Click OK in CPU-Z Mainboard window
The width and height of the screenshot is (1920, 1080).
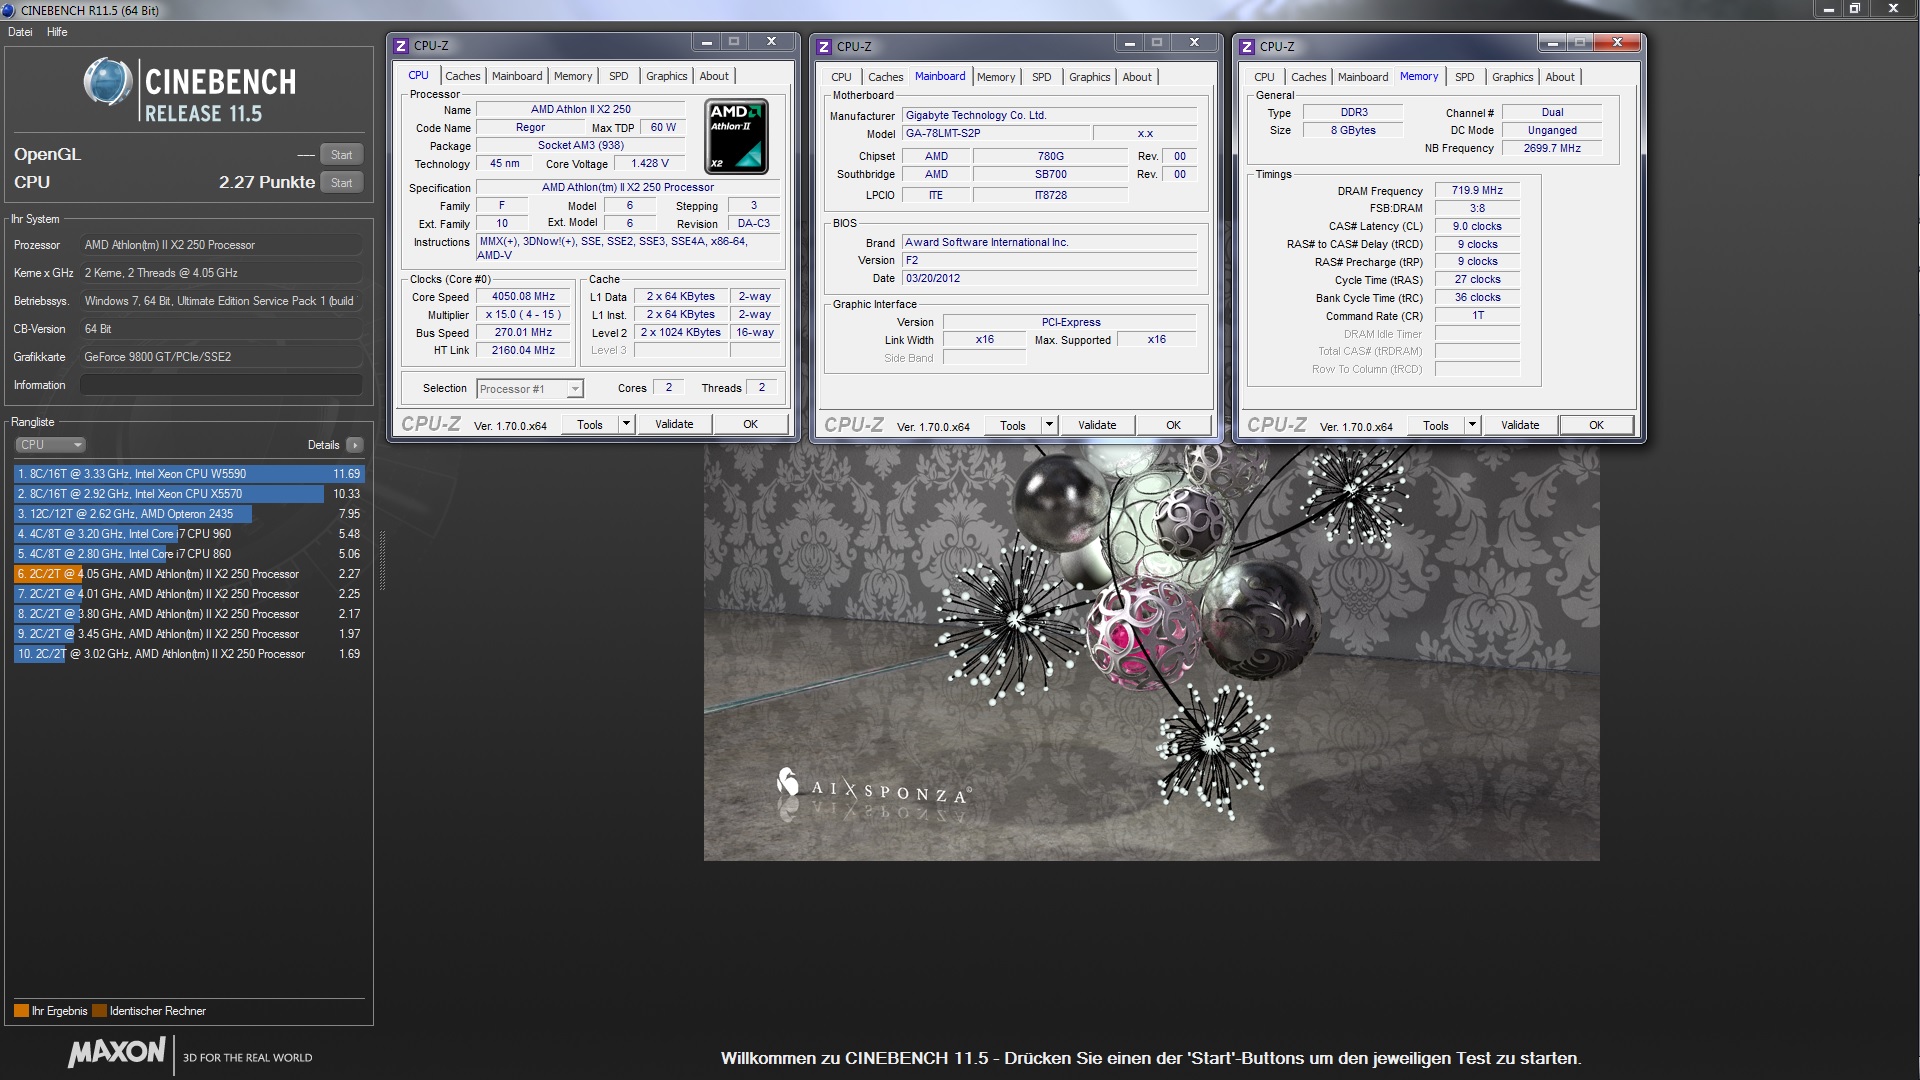coord(1173,425)
